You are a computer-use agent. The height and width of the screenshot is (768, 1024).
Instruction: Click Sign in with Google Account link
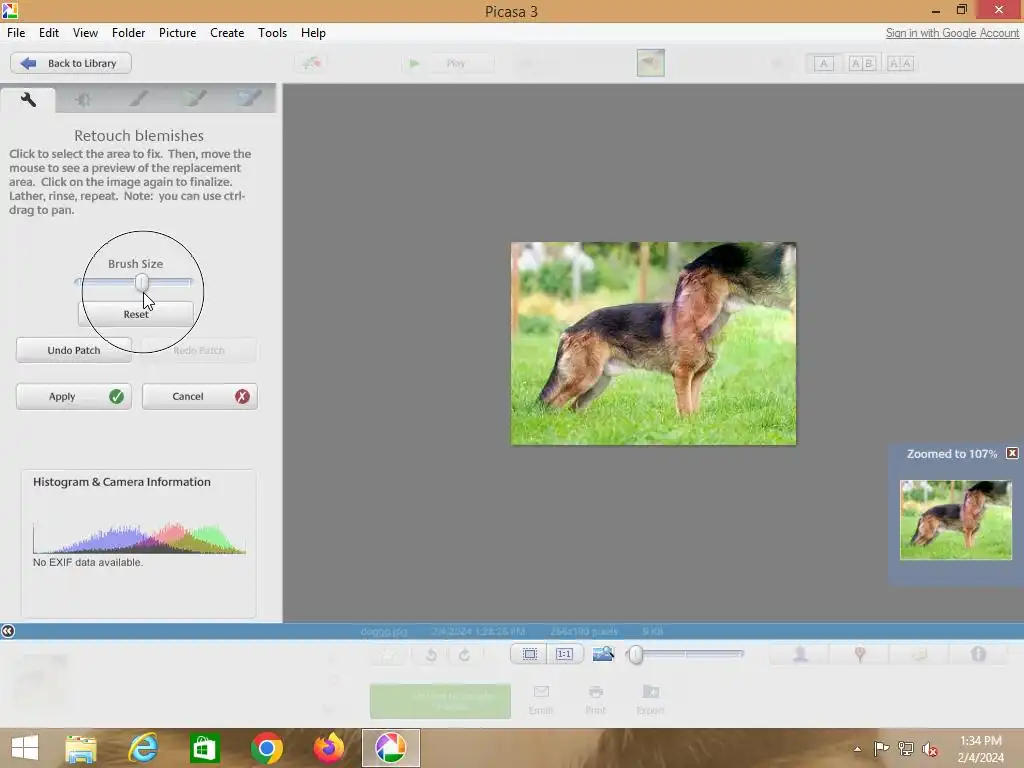(x=952, y=33)
